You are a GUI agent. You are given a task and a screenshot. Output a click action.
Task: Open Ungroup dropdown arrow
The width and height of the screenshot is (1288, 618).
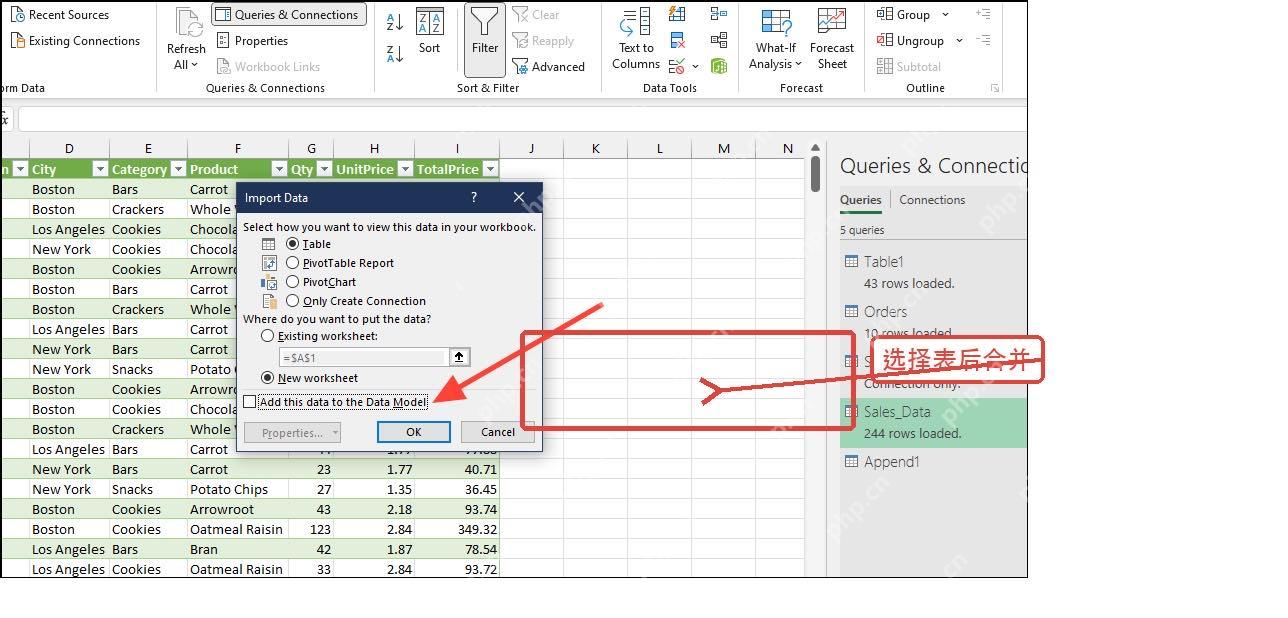click(959, 41)
